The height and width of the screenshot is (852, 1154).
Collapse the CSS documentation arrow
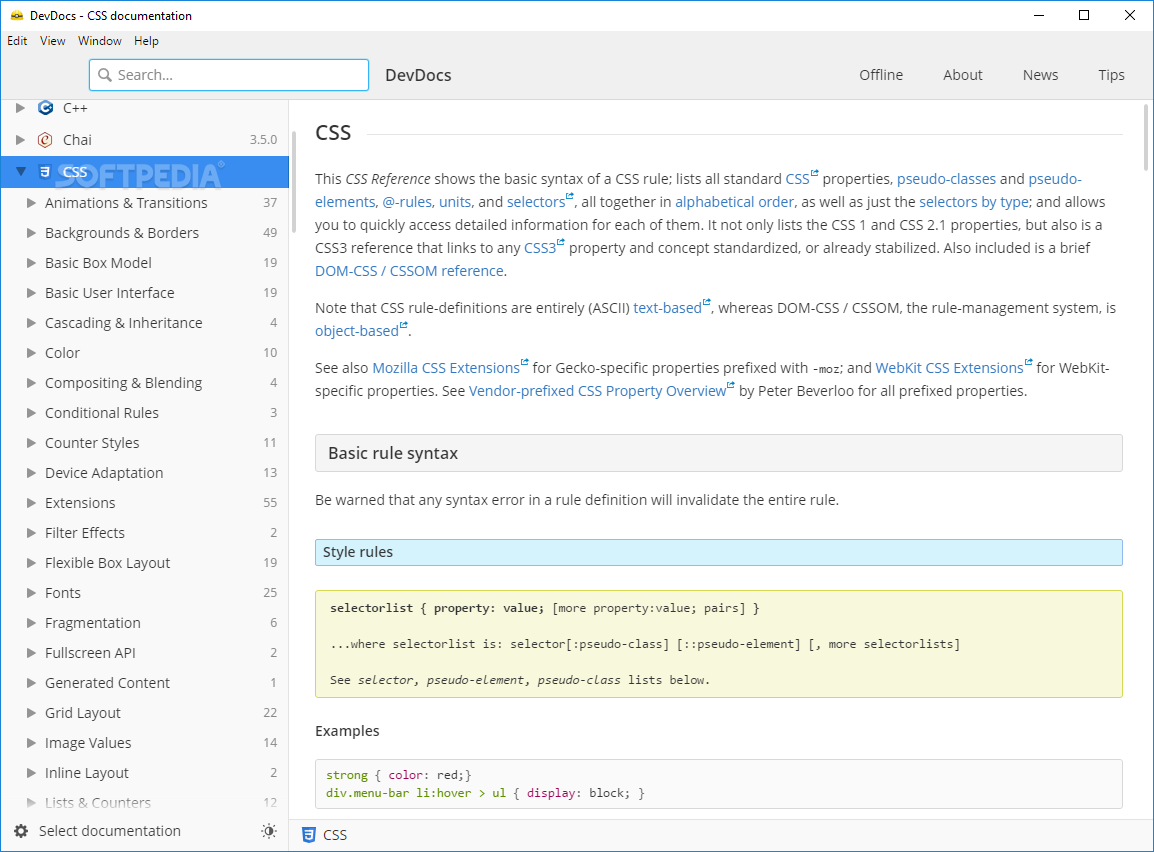pyautogui.click(x=21, y=171)
